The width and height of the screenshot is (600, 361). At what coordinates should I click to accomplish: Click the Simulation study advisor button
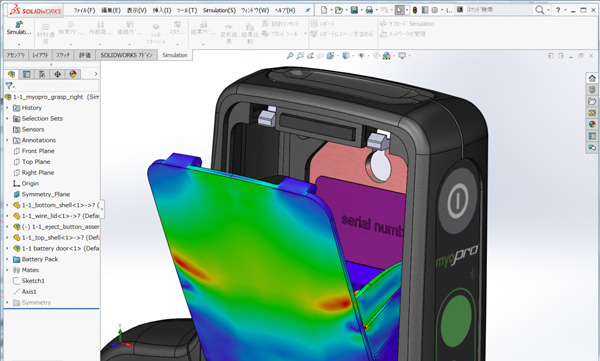(x=19, y=28)
